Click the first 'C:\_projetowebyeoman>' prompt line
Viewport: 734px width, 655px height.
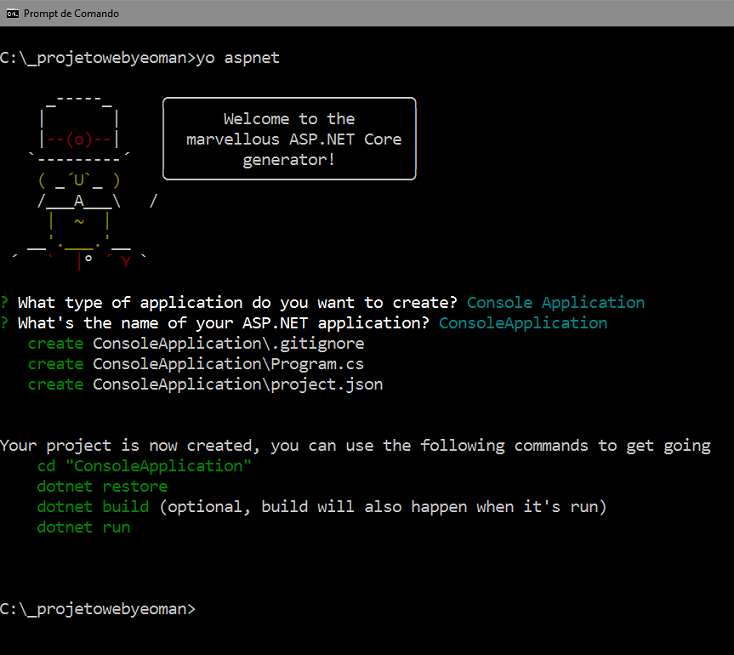(97, 58)
